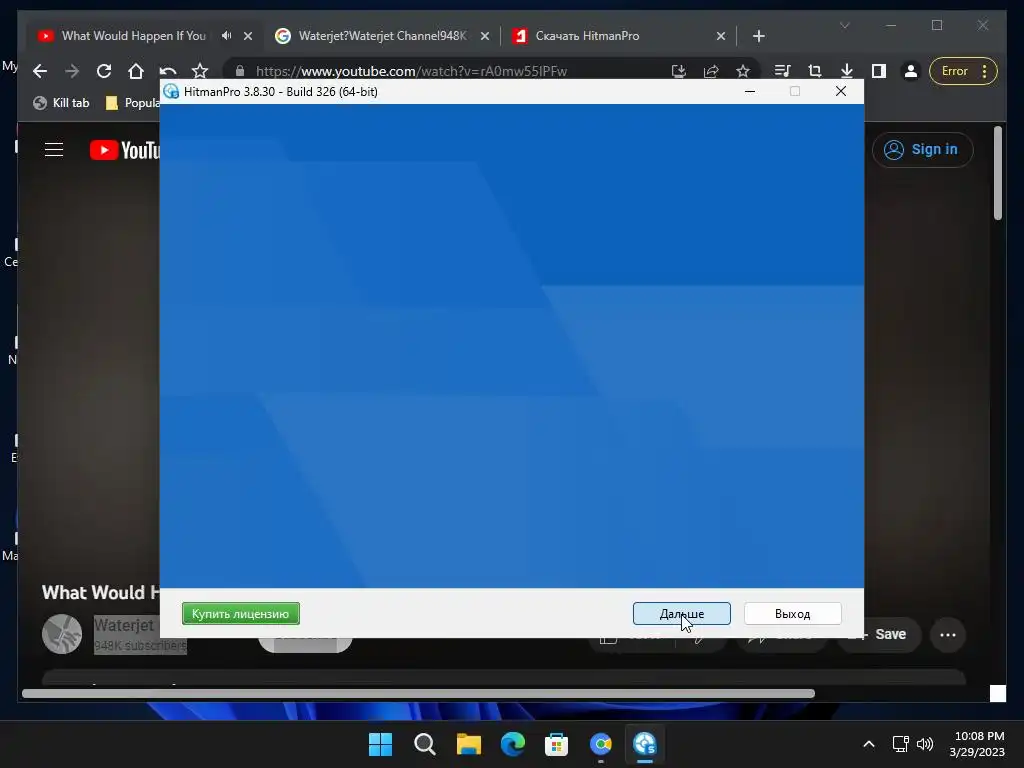1024x768 pixels.
Task: Click the green Купить лицензию button
Action: coord(240,613)
